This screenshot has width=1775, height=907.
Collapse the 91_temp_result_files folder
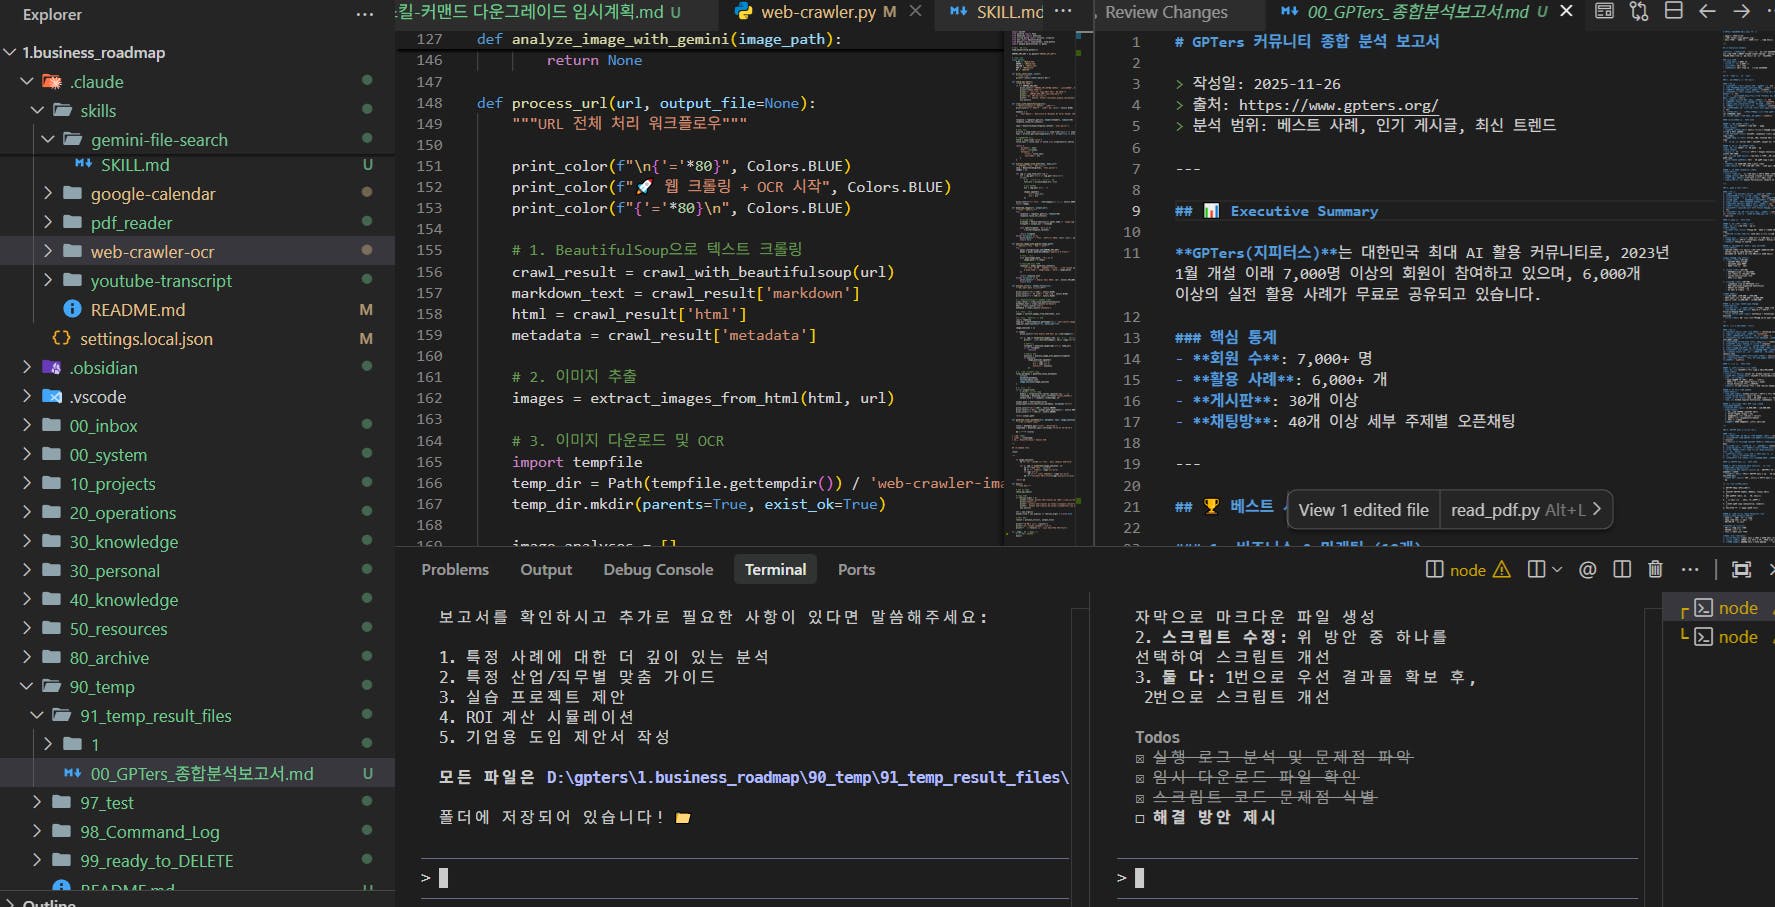pyautogui.click(x=38, y=715)
